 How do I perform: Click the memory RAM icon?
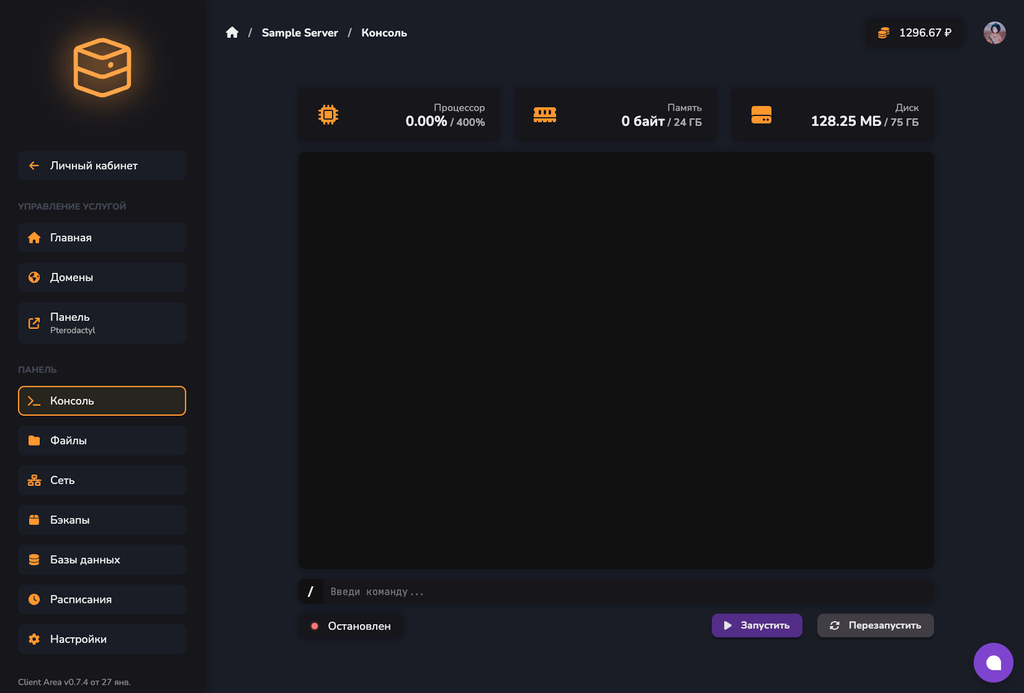click(544, 115)
